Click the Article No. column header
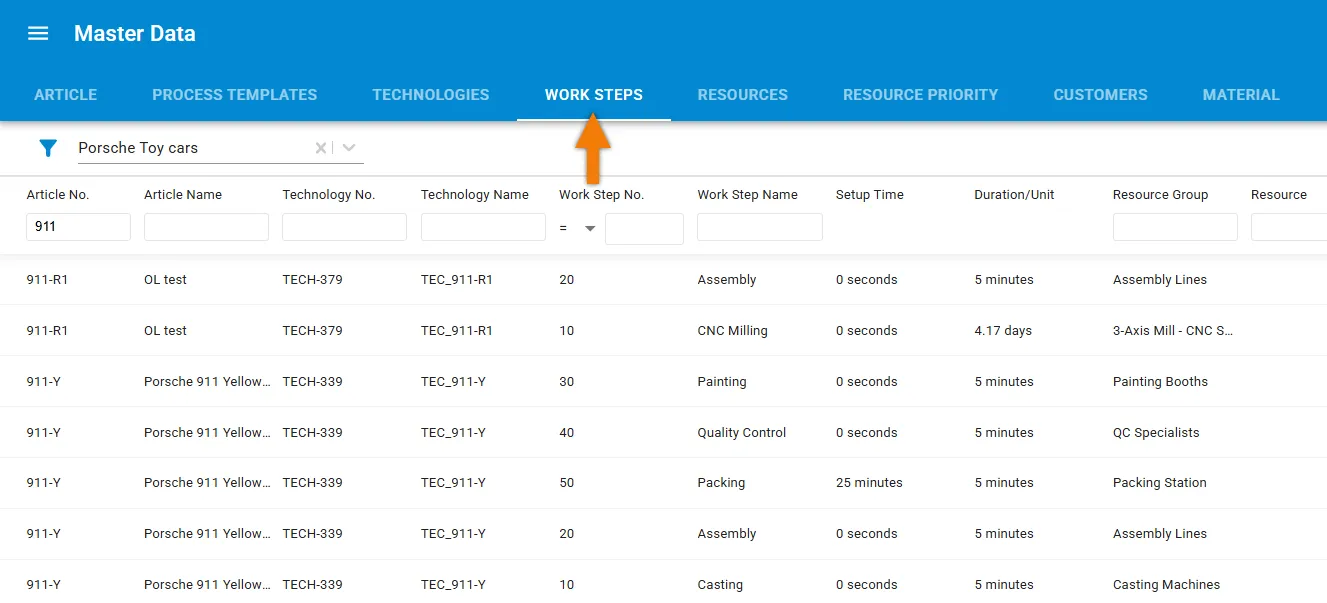 point(58,195)
